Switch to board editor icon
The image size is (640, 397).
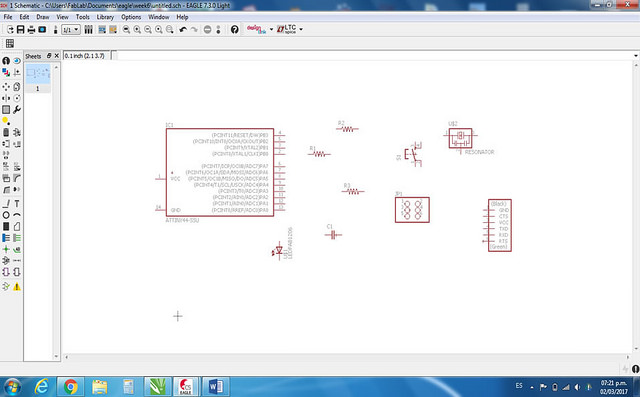click(x=56, y=29)
